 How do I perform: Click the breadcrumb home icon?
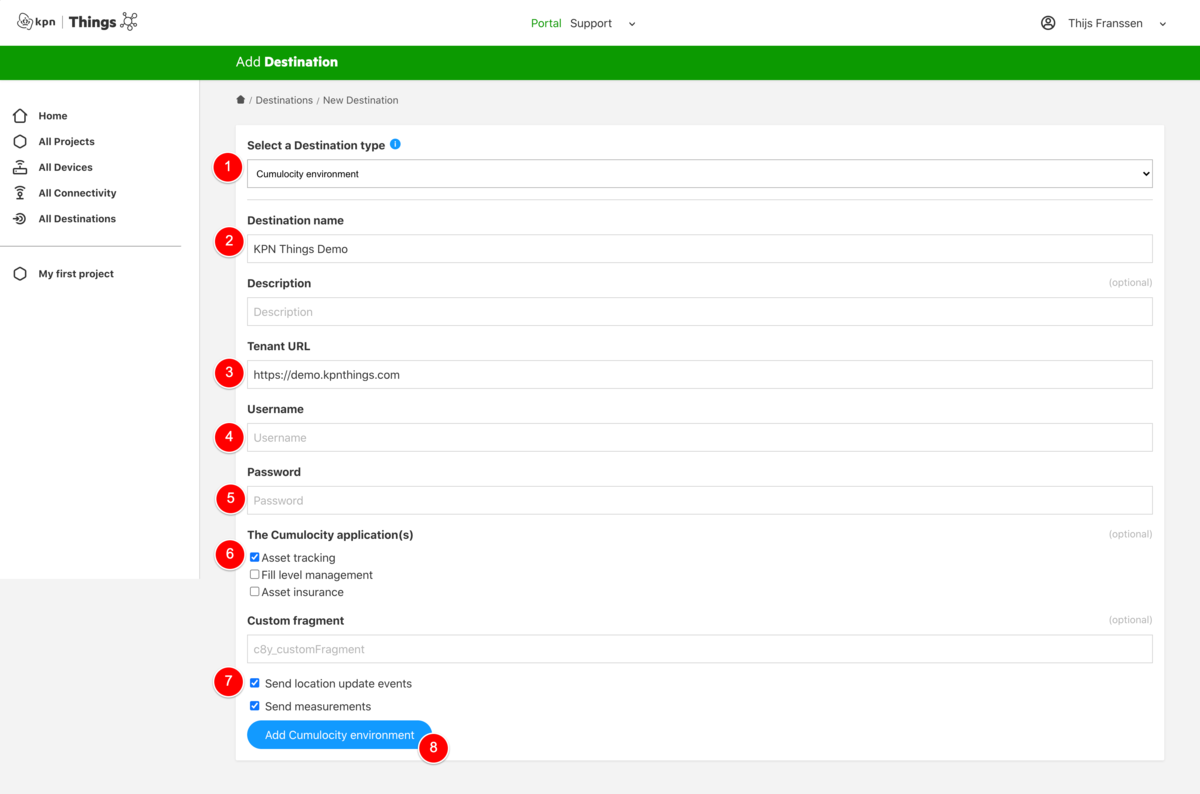coord(240,100)
